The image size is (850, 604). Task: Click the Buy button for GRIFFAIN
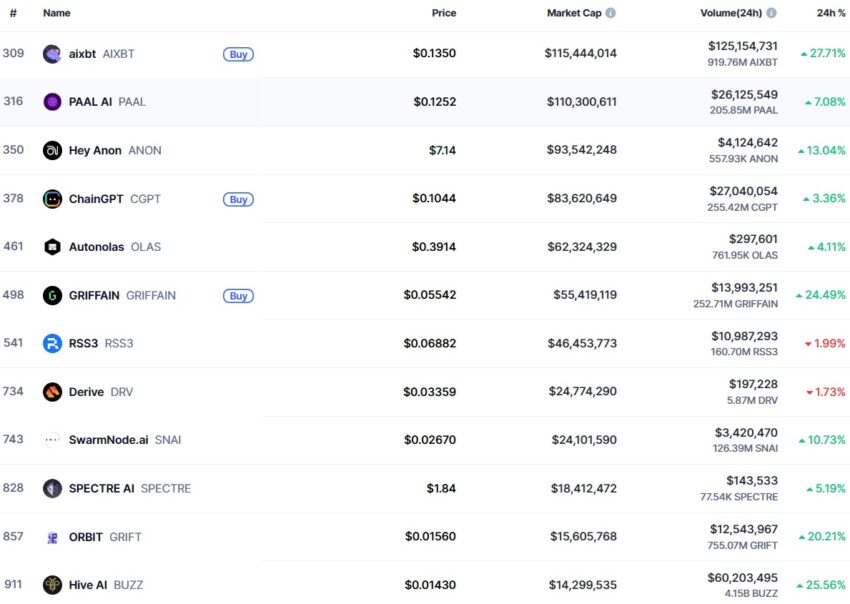tap(239, 296)
